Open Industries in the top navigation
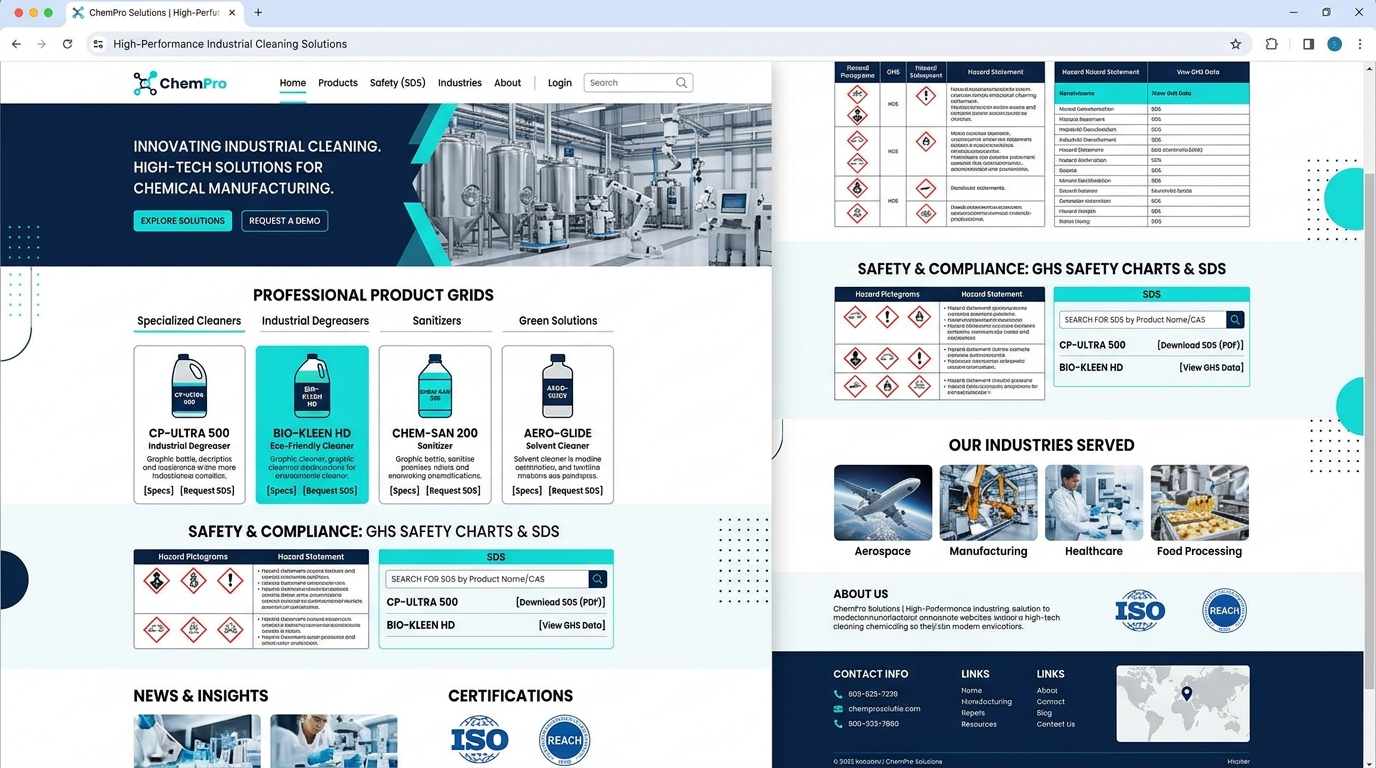1376x768 pixels. coord(460,83)
